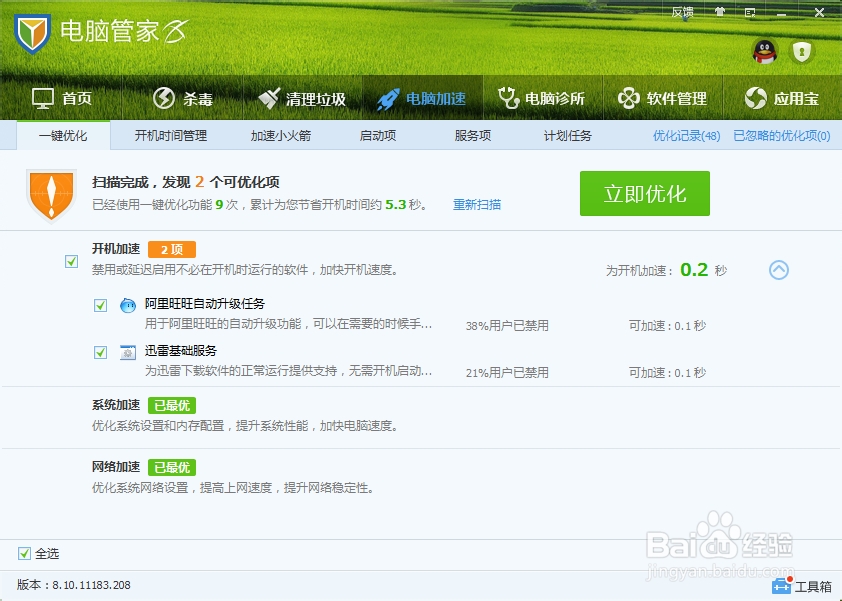Click 阿里旺旺自动升级任务 title text
This screenshot has height=601, width=842.
point(205,304)
